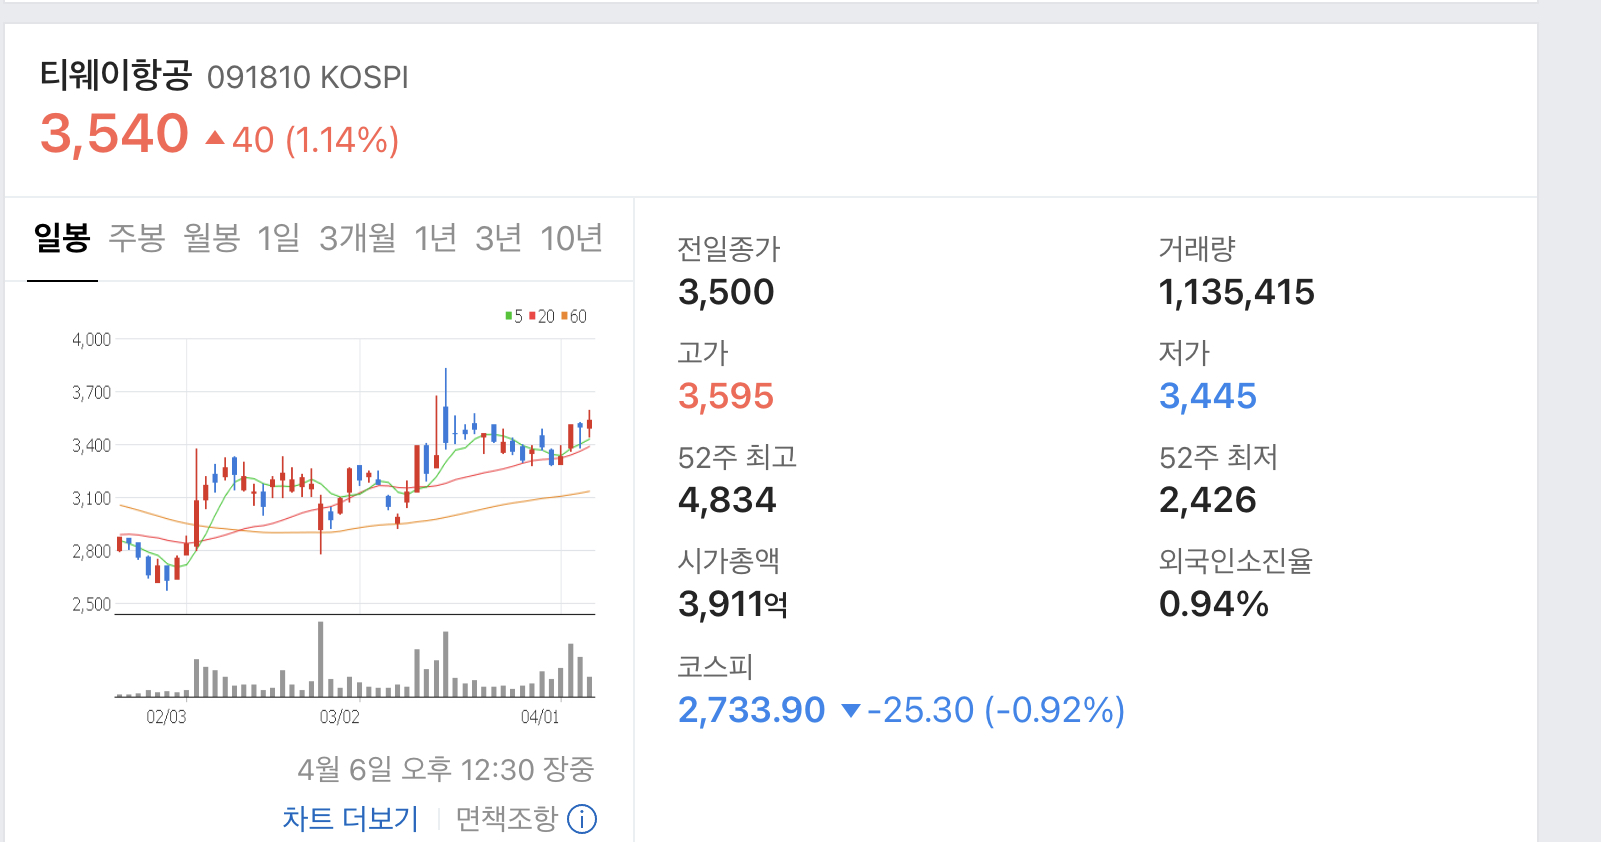1601x842 pixels.
Task: Click the 02/03 date marker on chart axis
Action: tap(166, 717)
